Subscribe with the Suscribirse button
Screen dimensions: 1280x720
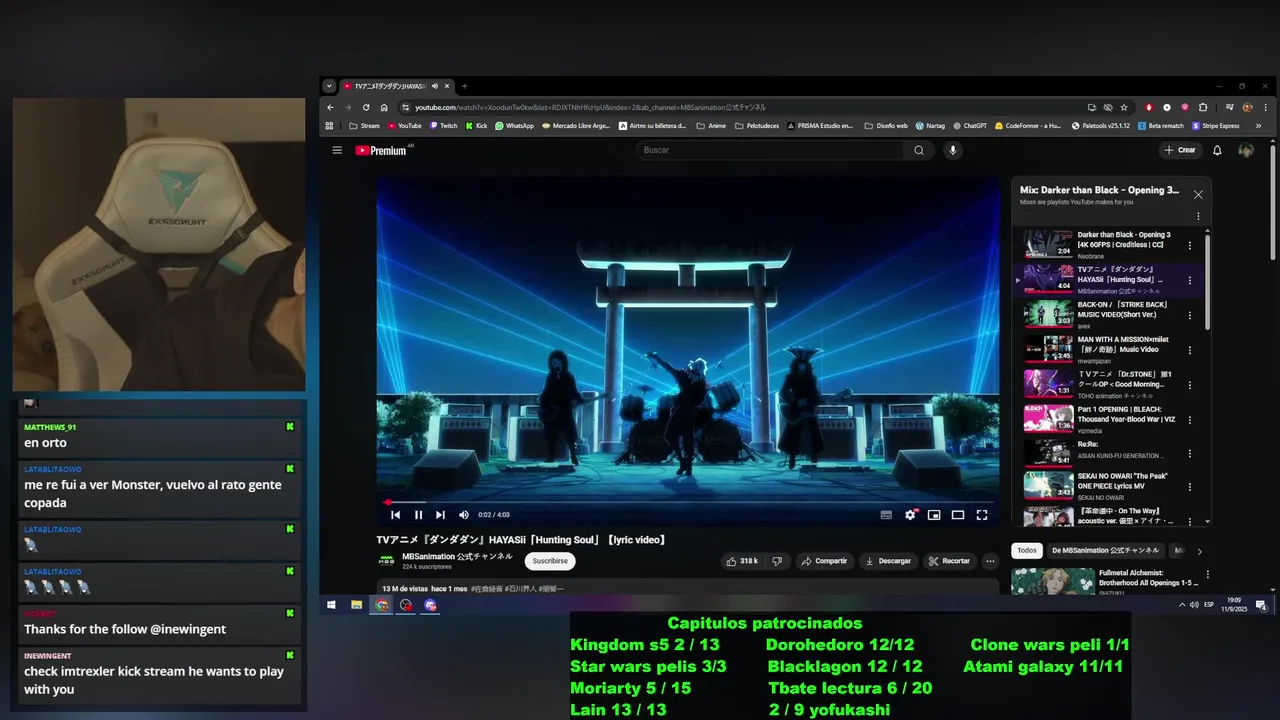pyautogui.click(x=550, y=561)
